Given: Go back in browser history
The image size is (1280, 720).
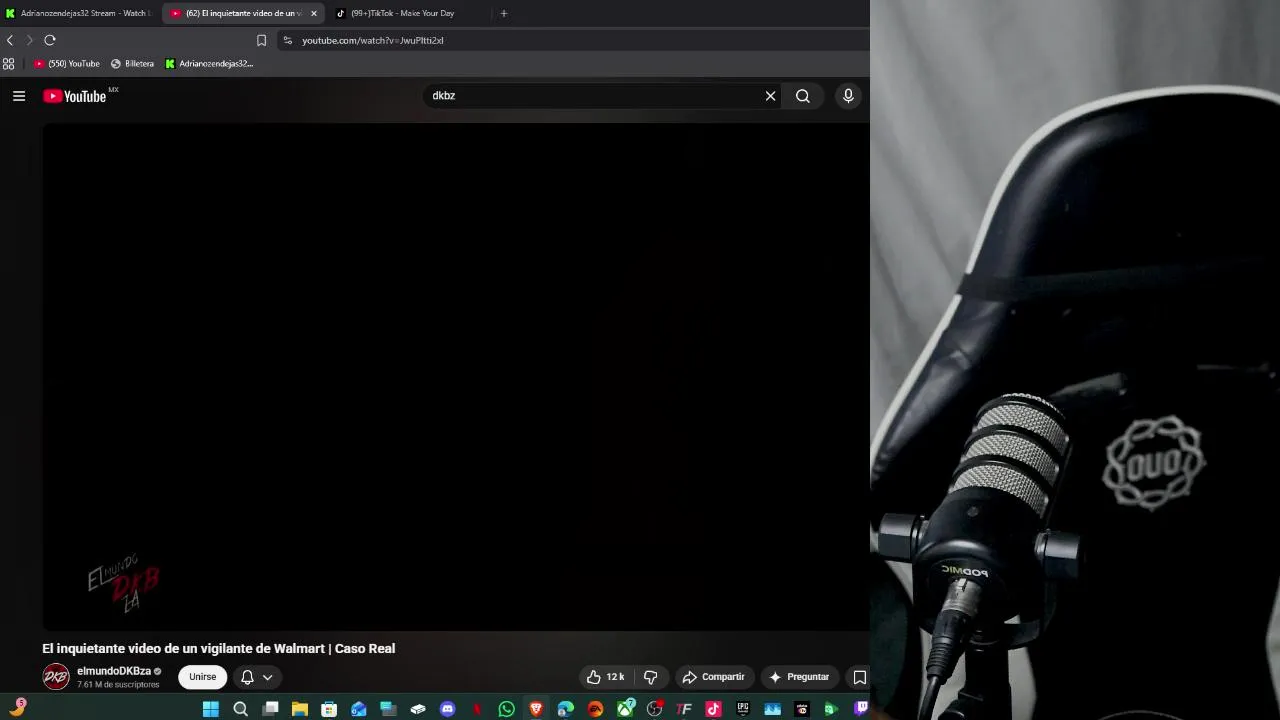Looking at the screenshot, I should [10, 40].
